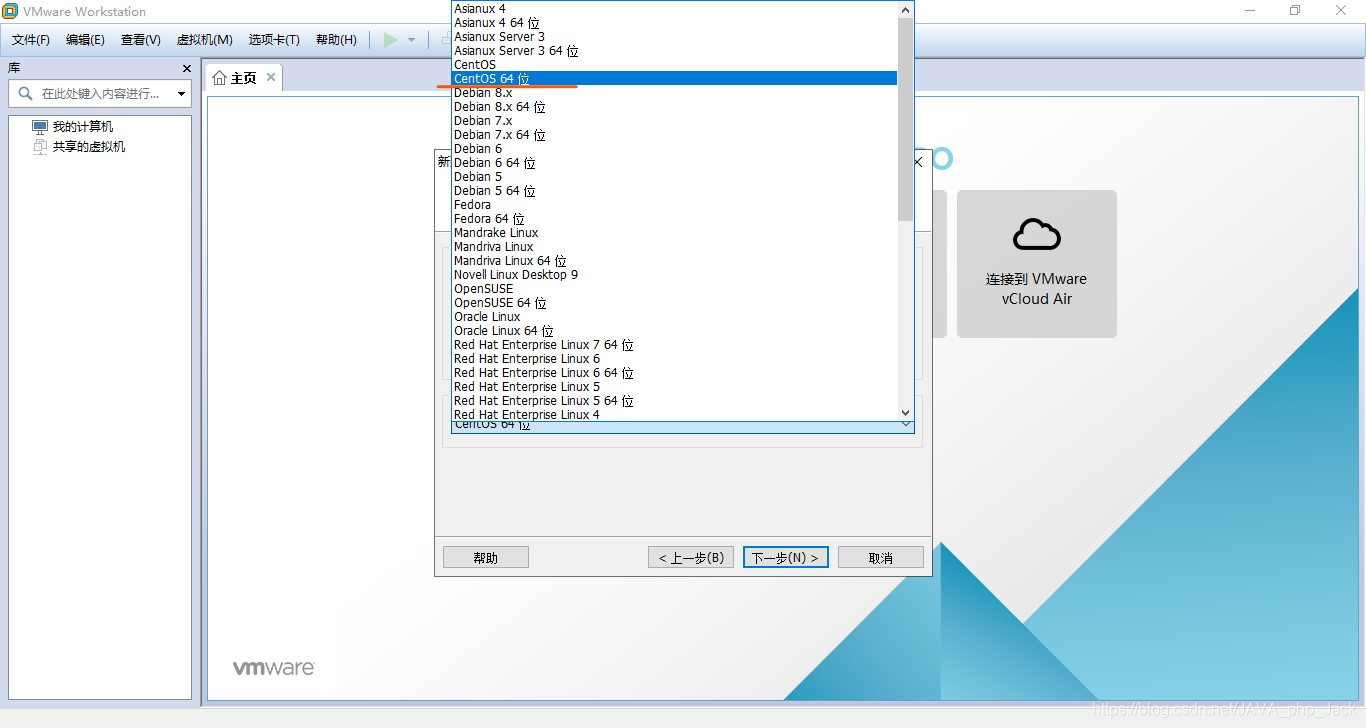Select Red Hat Enterprise Linux 5 option
Image resolution: width=1366 pixels, height=728 pixels.
(675, 386)
